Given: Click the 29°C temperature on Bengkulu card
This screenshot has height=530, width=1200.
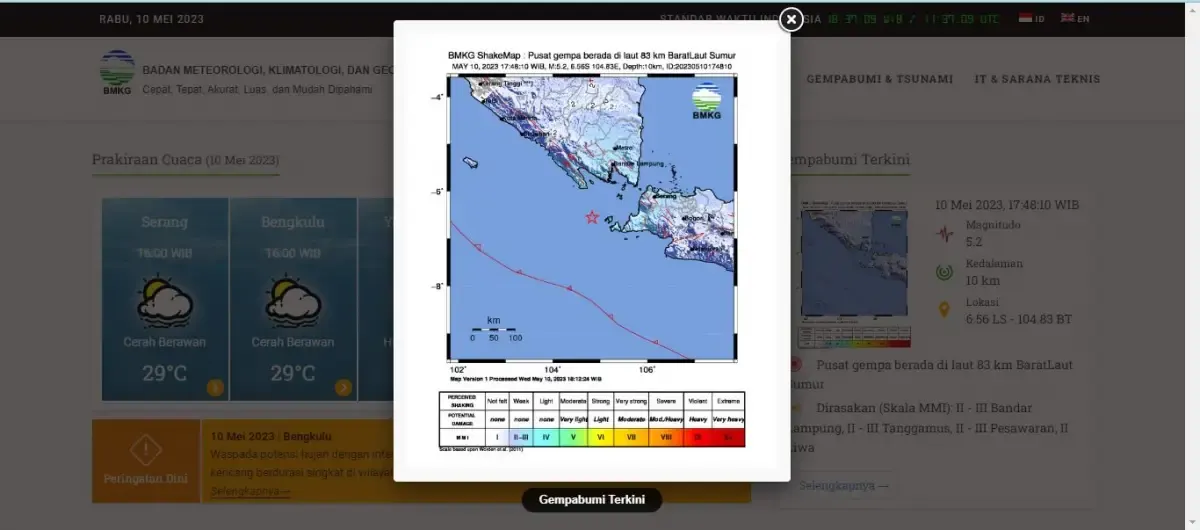Looking at the screenshot, I should (x=292, y=374).
